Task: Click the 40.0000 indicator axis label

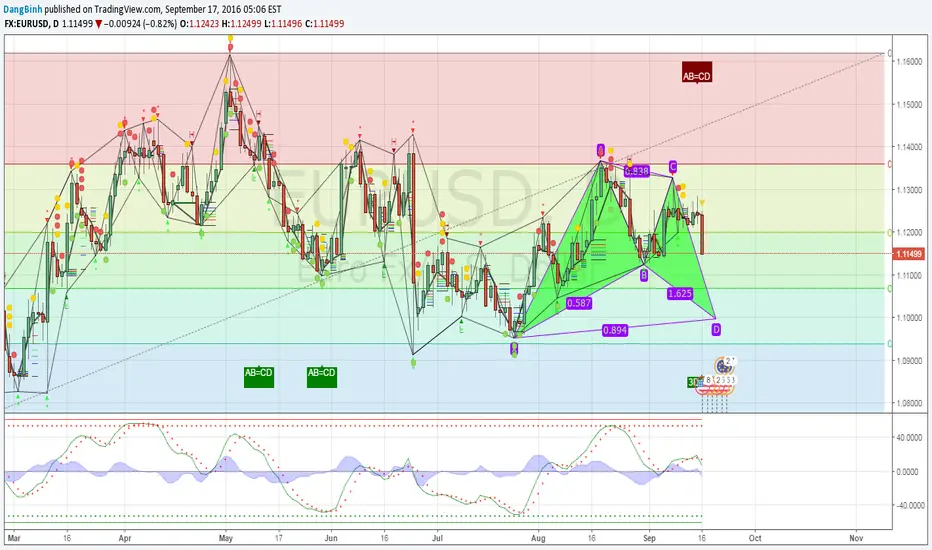Action: (x=911, y=438)
